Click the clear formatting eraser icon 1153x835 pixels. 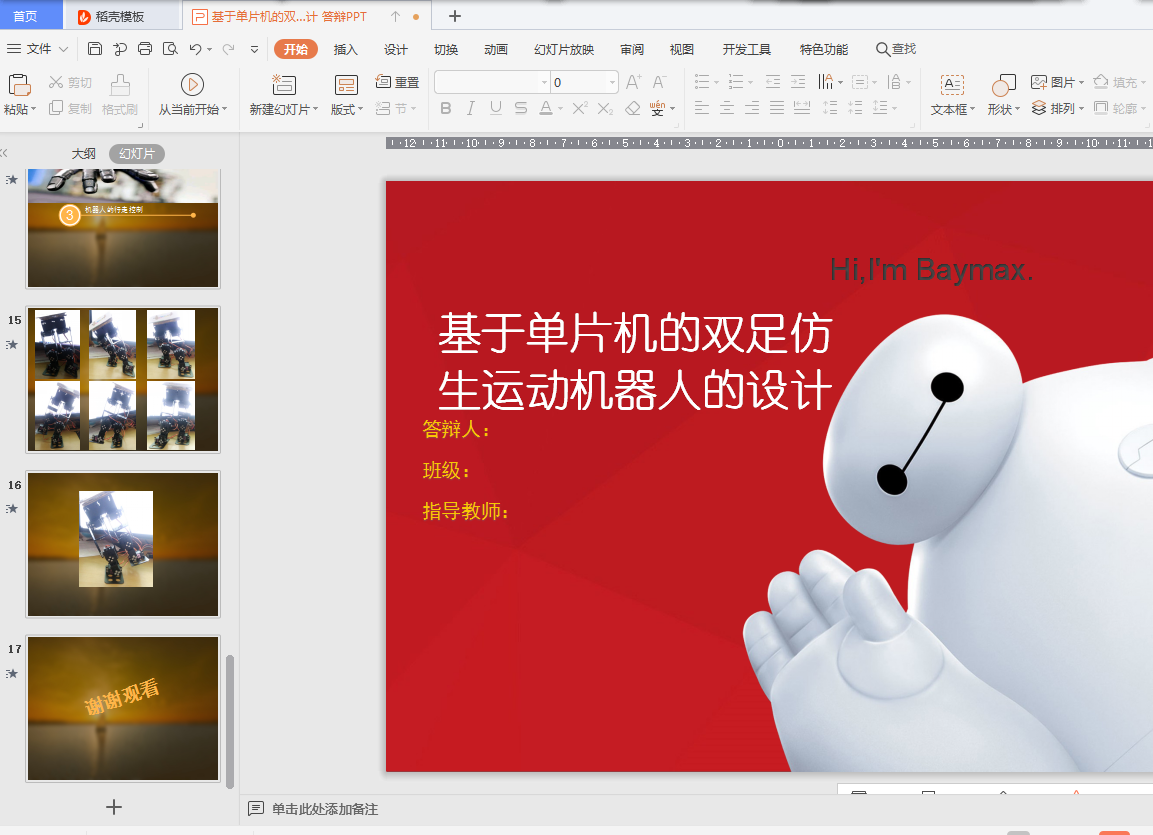point(632,109)
